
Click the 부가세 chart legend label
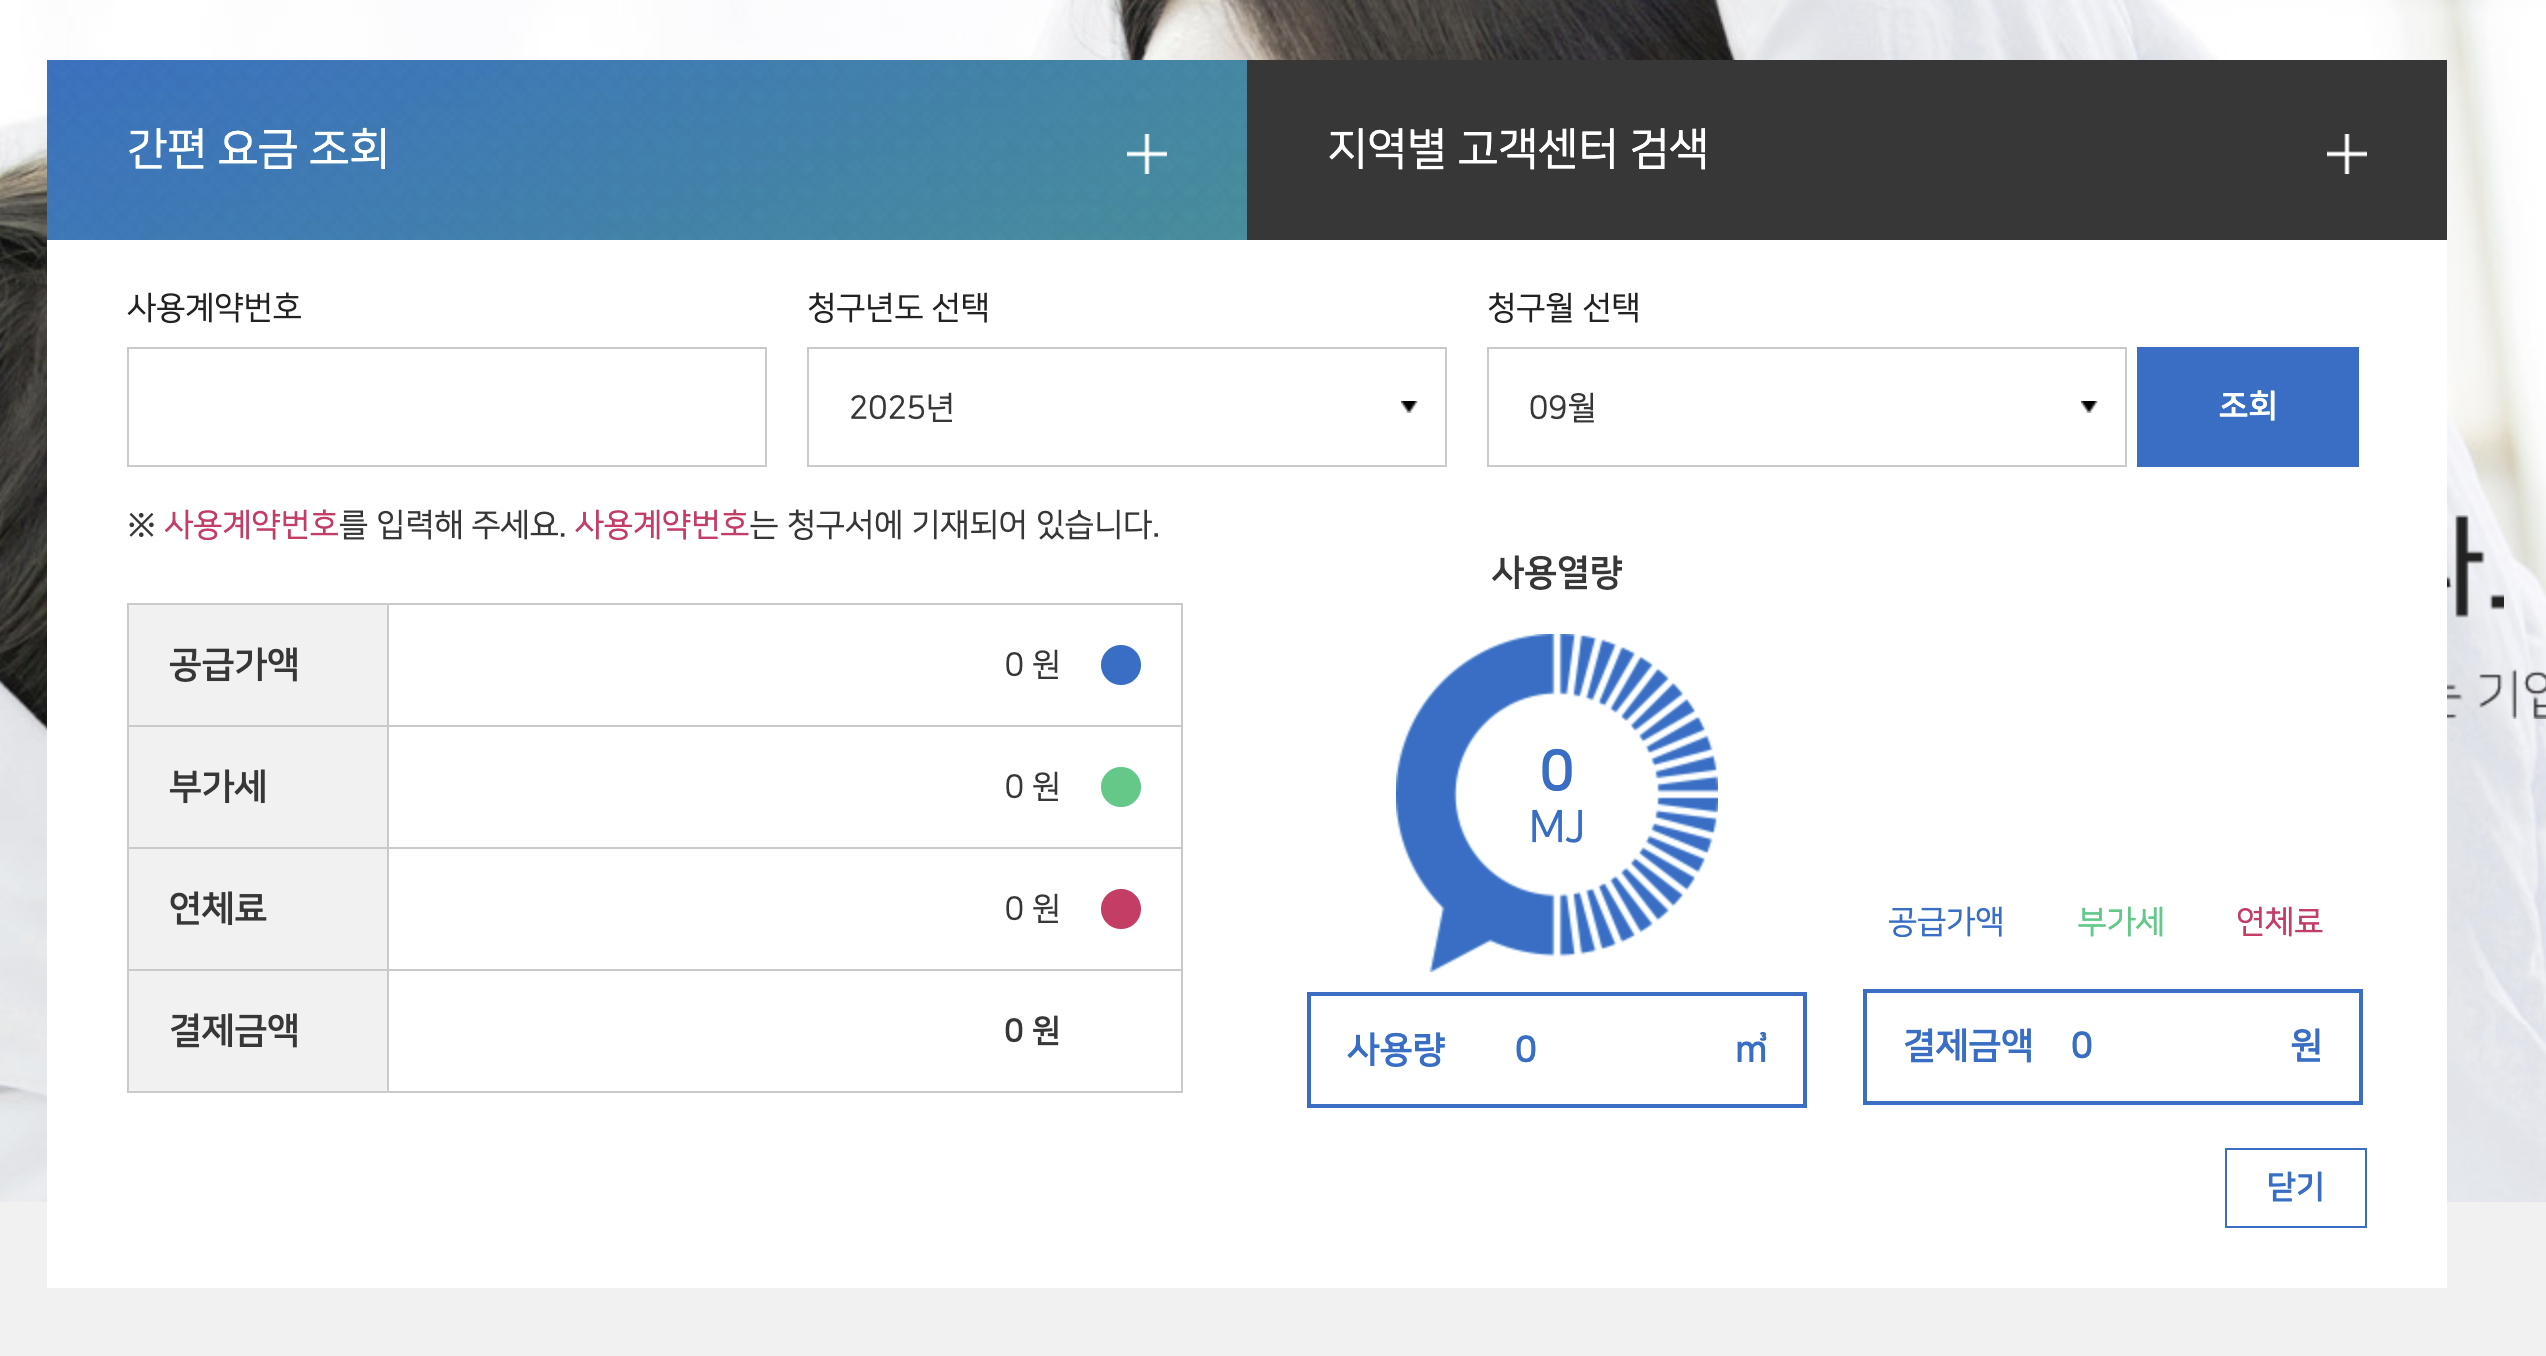pyautogui.click(x=2120, y=921)
